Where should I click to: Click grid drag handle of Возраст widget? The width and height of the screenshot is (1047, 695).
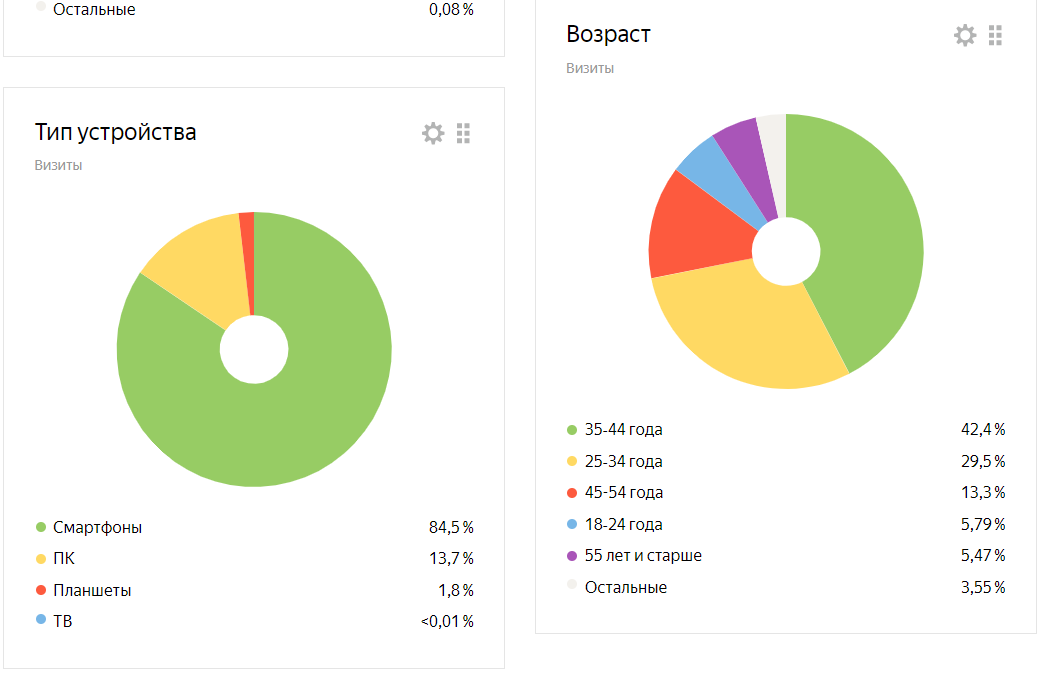996,35
